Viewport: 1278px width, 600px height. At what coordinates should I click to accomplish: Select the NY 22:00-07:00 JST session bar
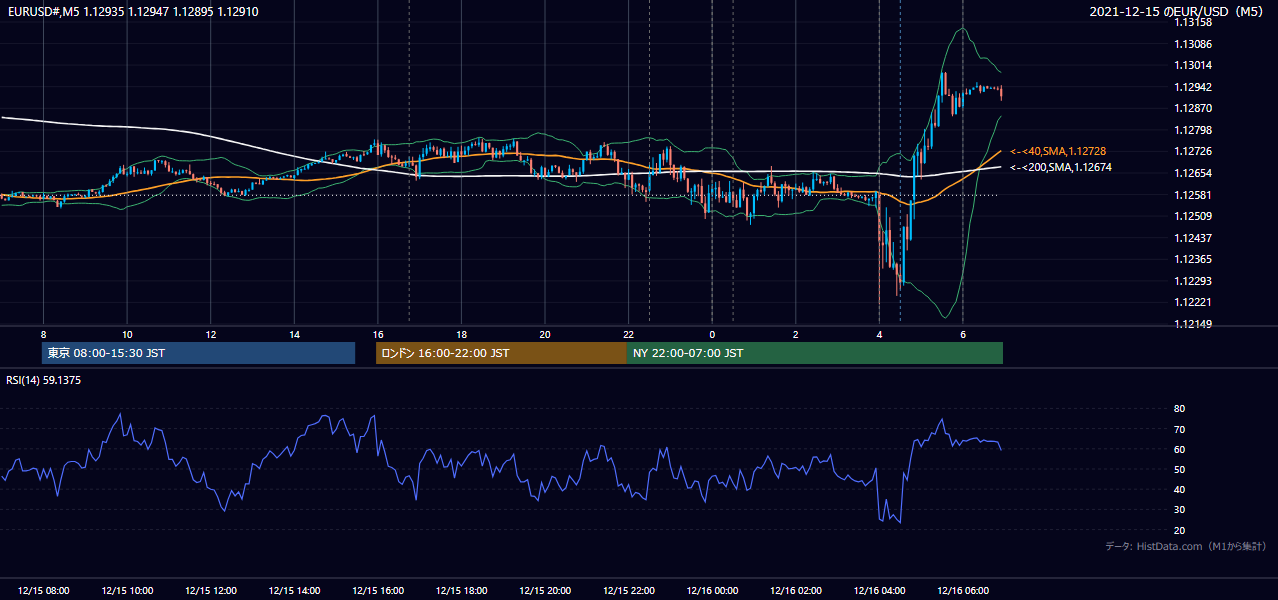(x=815, y=353)
